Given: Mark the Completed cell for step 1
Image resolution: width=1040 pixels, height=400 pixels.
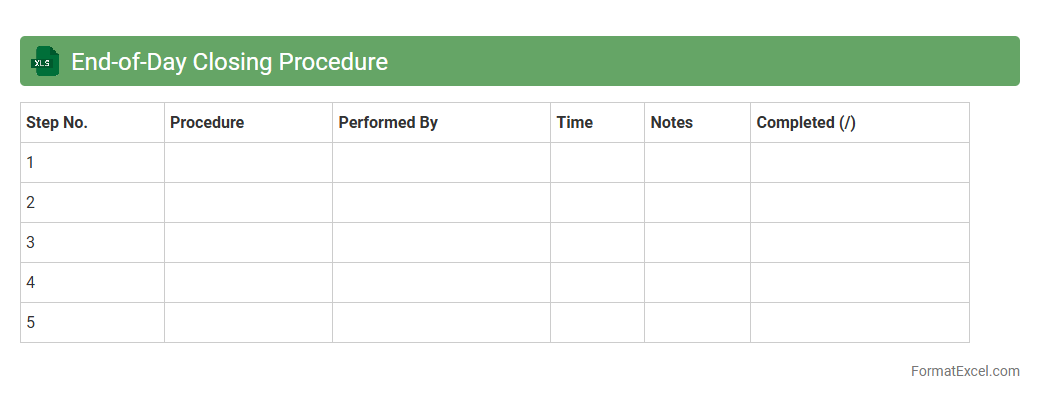Looking at the screenshot, I should tap(859, 163).
